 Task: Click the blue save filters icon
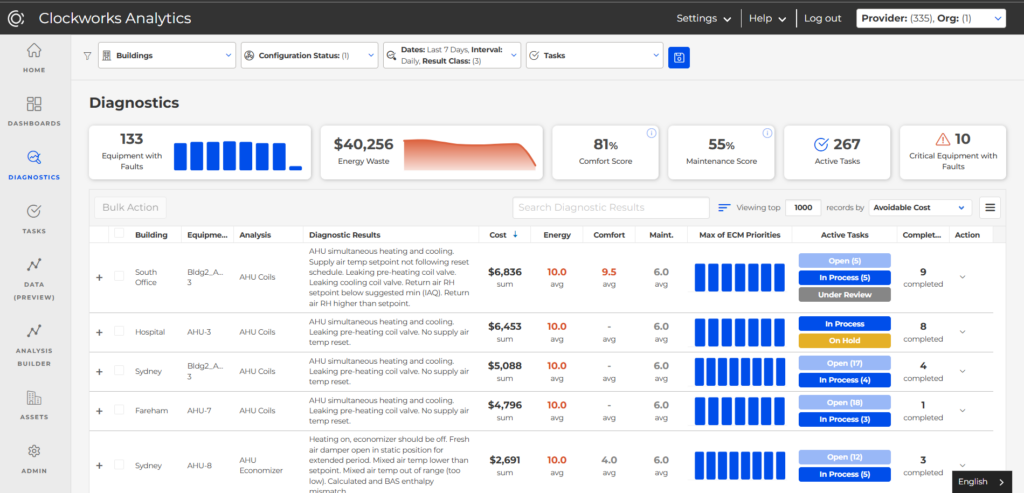click(679, 57)
